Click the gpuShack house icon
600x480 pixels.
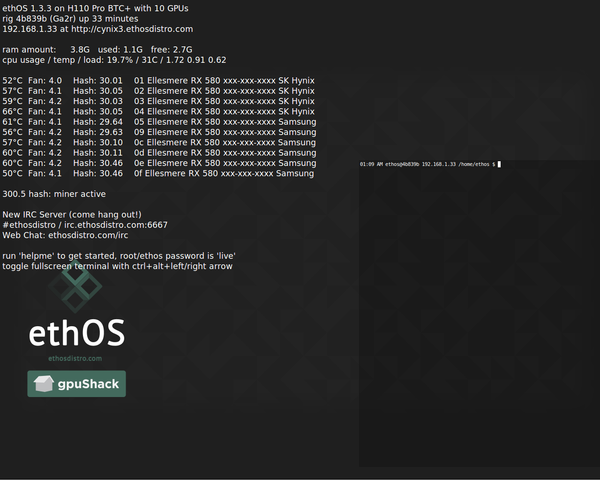click(44, 384)
